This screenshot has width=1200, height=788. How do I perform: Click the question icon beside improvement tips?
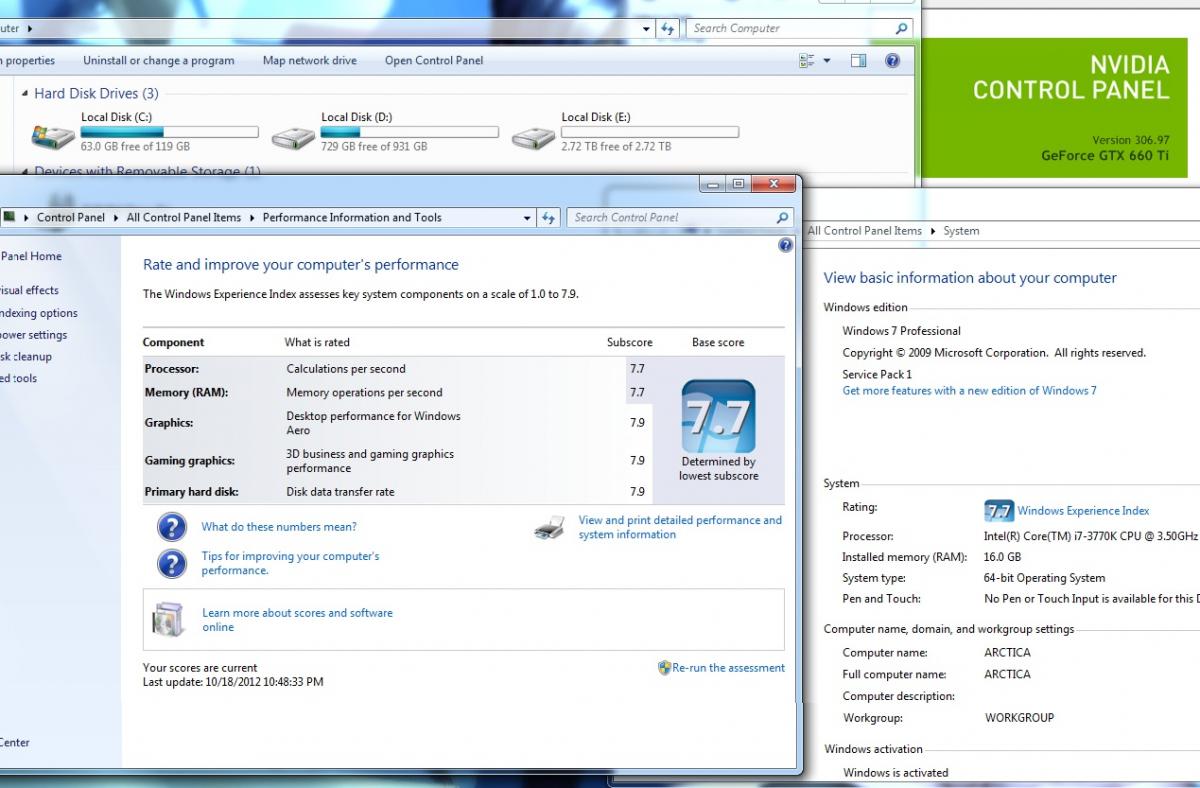tap(172, 563)
